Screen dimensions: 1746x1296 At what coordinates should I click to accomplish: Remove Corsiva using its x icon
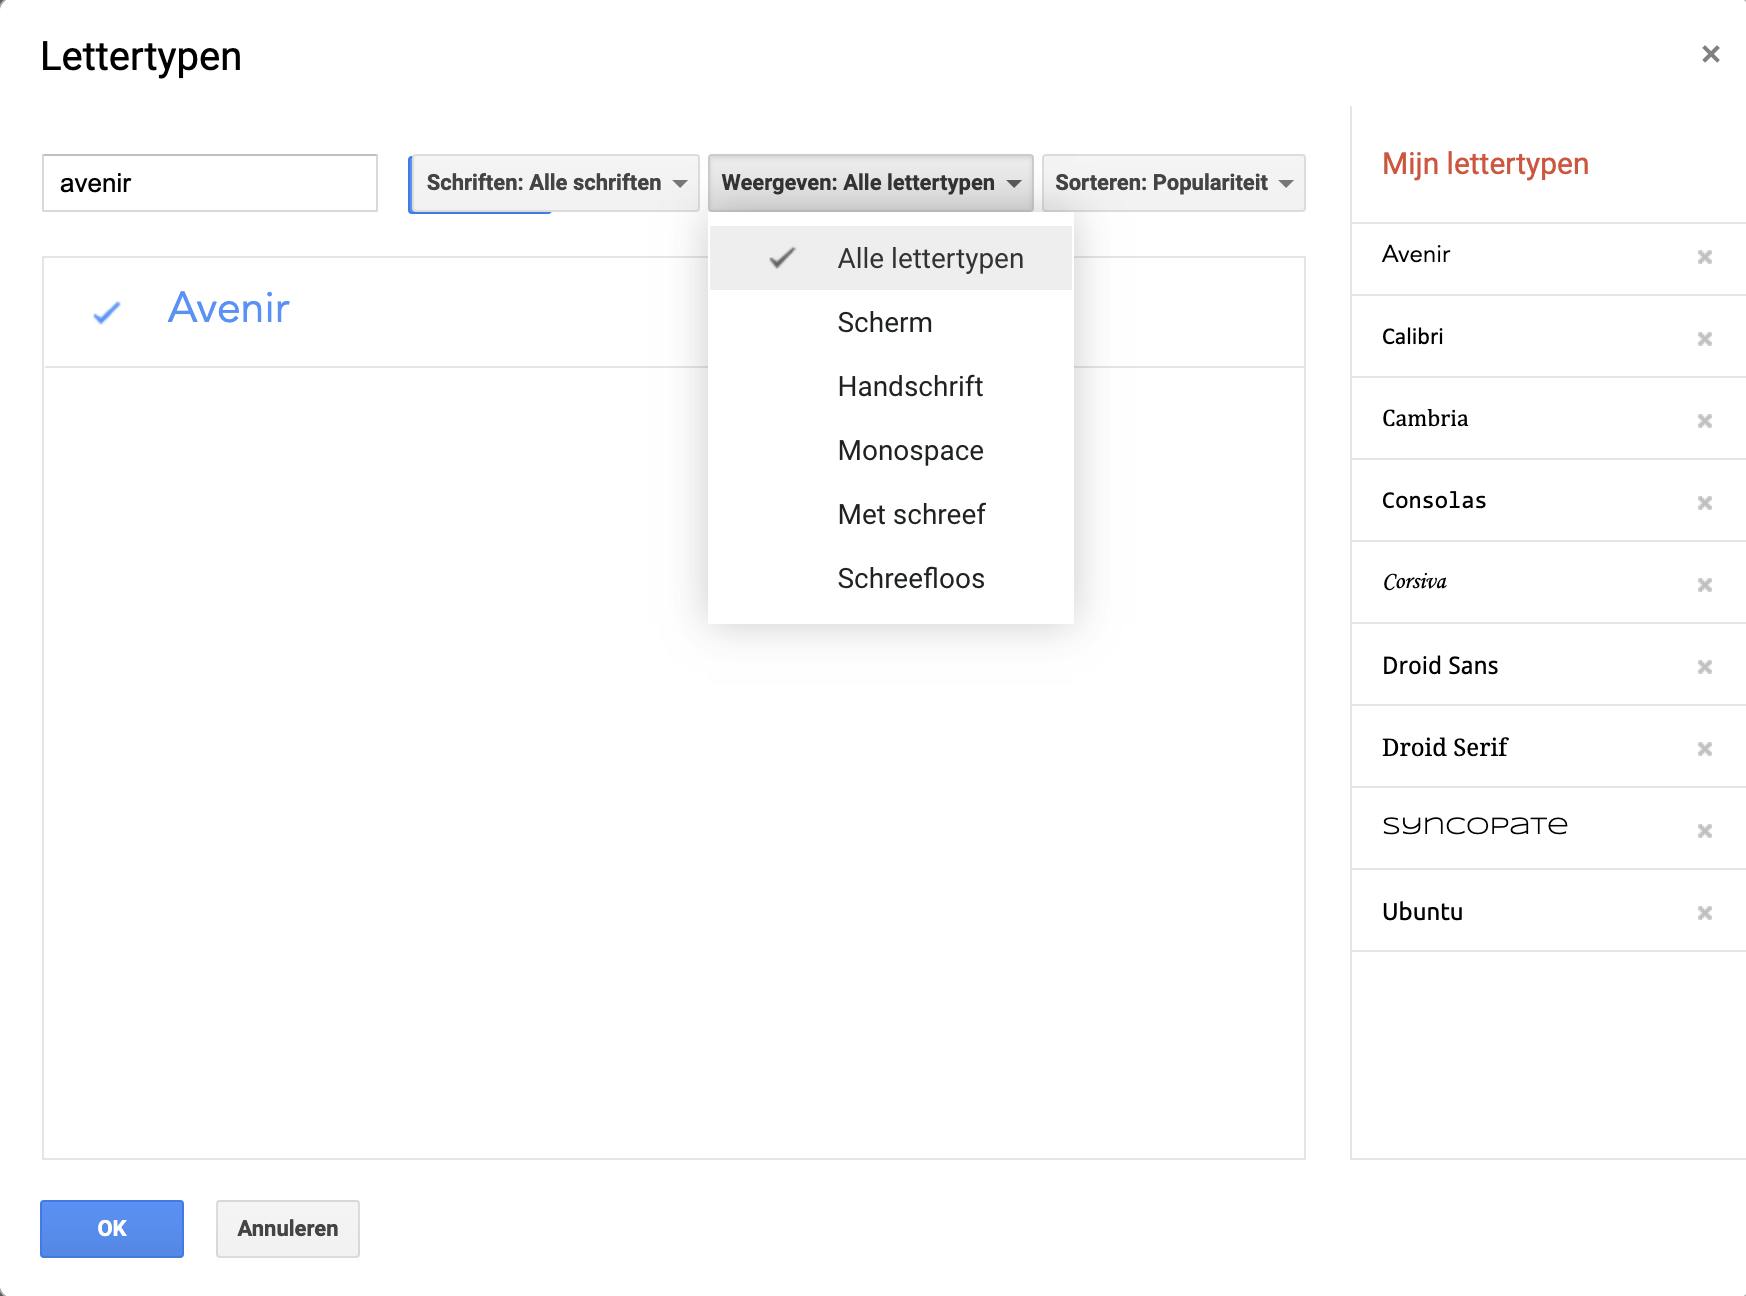click(x=1705, y=585)
